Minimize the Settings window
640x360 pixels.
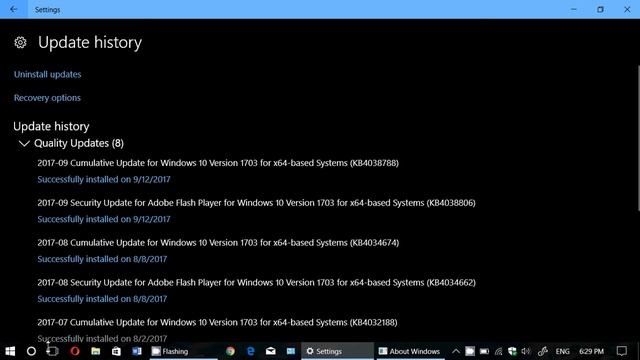click(x=573, y=9)
